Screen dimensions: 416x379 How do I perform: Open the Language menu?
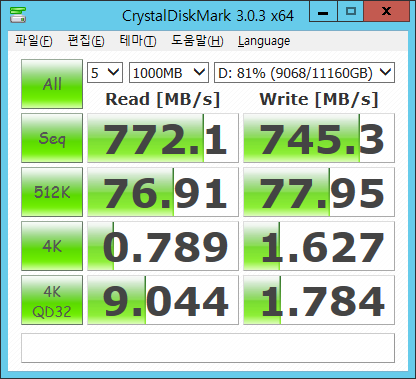264,41
